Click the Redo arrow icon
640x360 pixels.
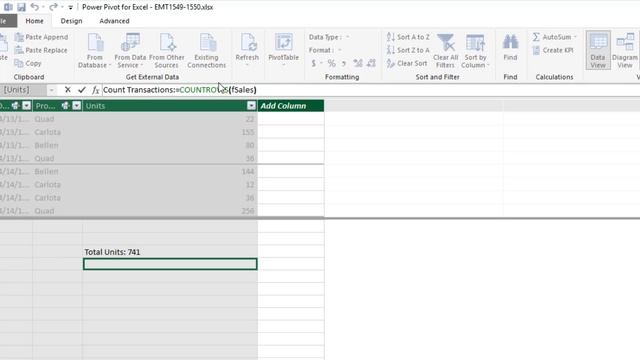click(x=53, y=7)
